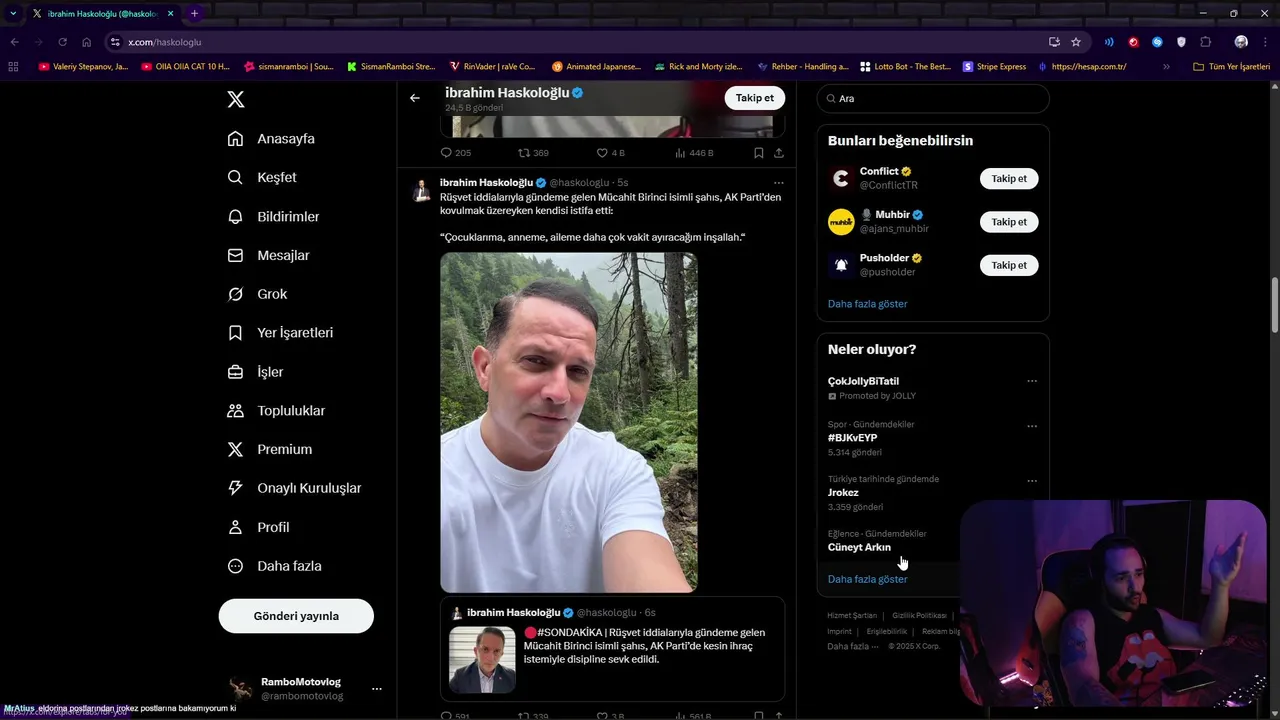Image resolution: width=1280 pixels, height=720 pixels.
Task: Open Yer İşaretleri bookmark icon
Action: click(235, 332)
